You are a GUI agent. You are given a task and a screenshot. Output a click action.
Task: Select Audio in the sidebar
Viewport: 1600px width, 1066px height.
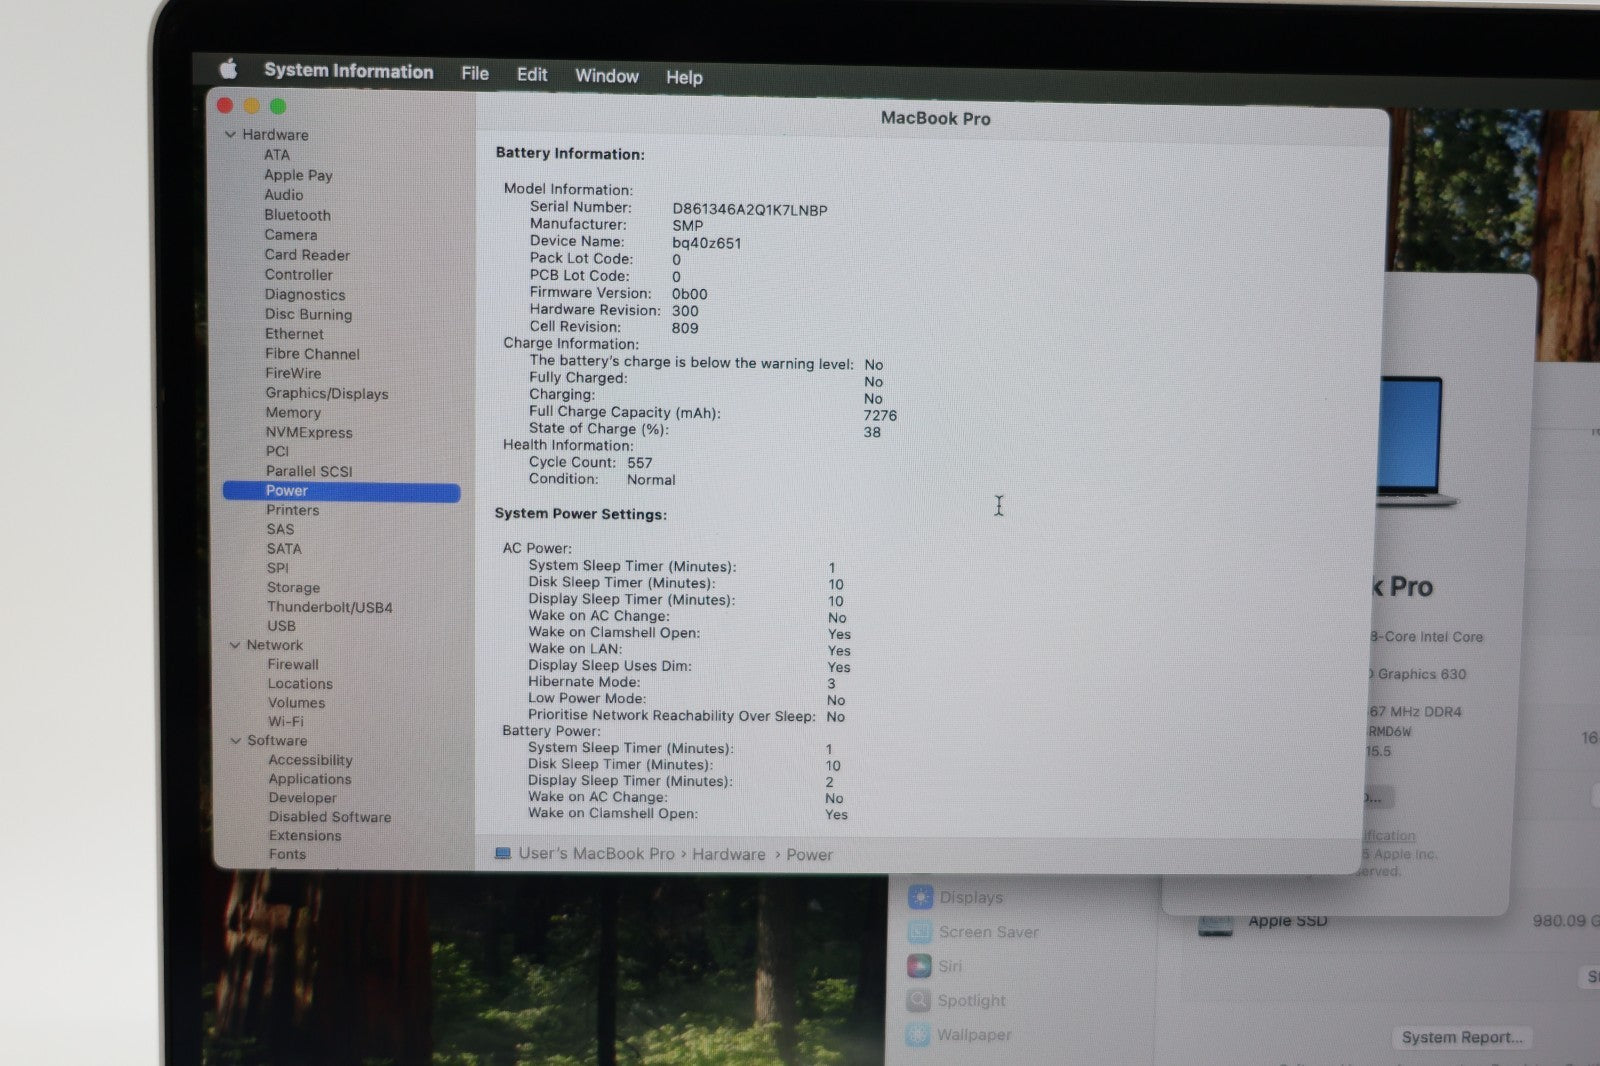tap(283, 195)
